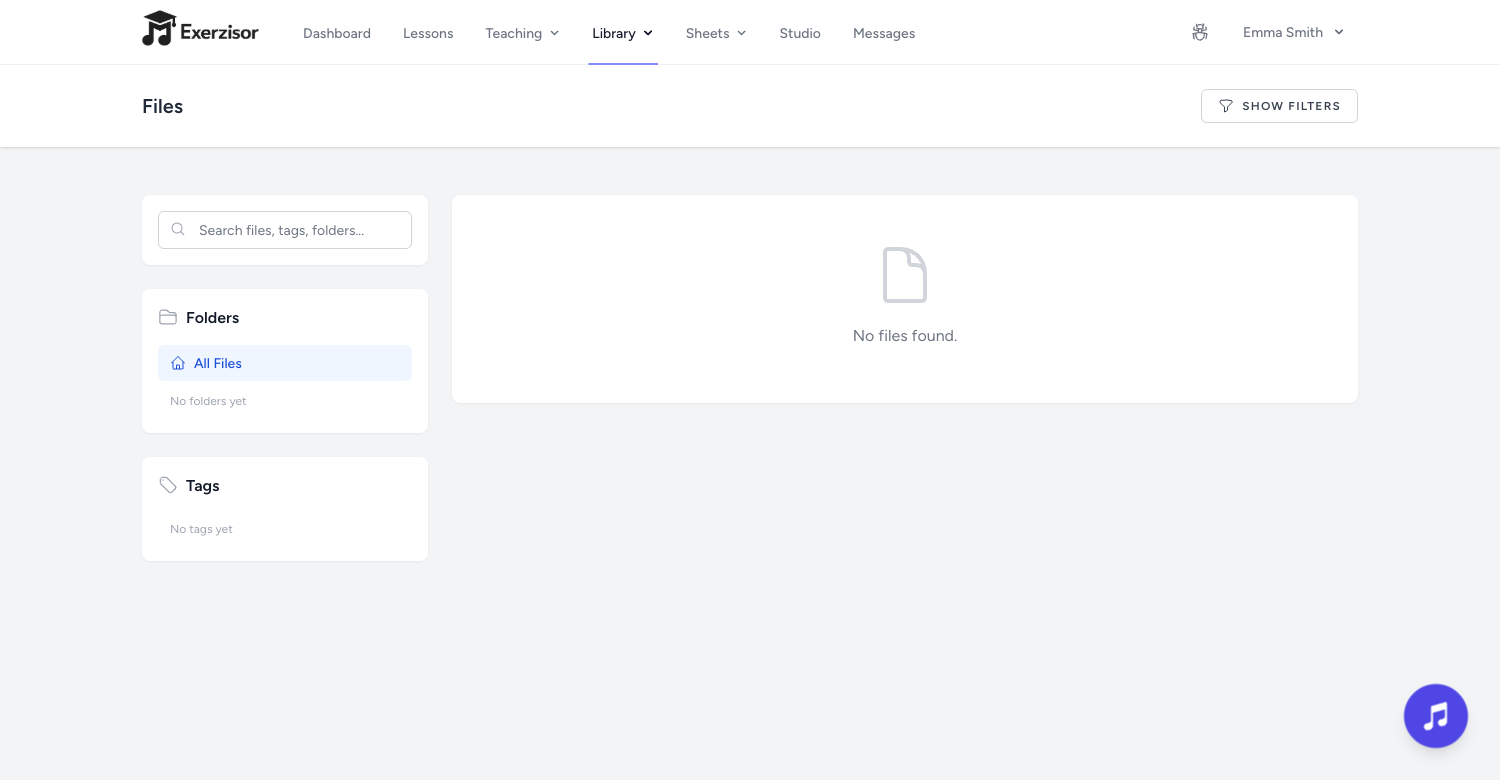This screenshot has height=780, width=1500.
Task: Open the Lessons page
Action: pos(428,33)
